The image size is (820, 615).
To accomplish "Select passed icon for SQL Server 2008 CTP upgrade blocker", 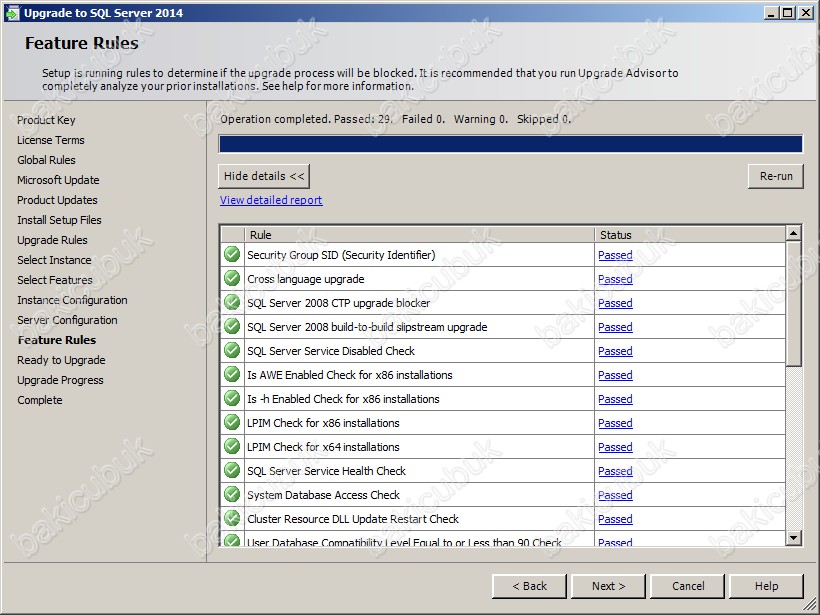I will [232, 303].
